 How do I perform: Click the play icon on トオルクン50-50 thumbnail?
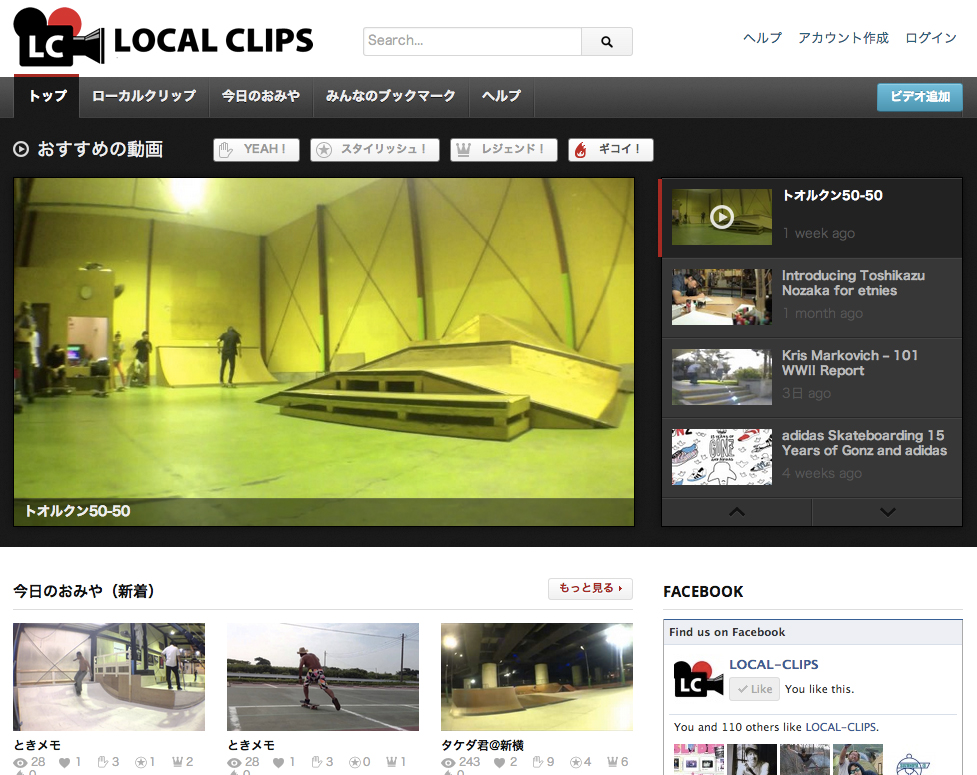(721, 216)
